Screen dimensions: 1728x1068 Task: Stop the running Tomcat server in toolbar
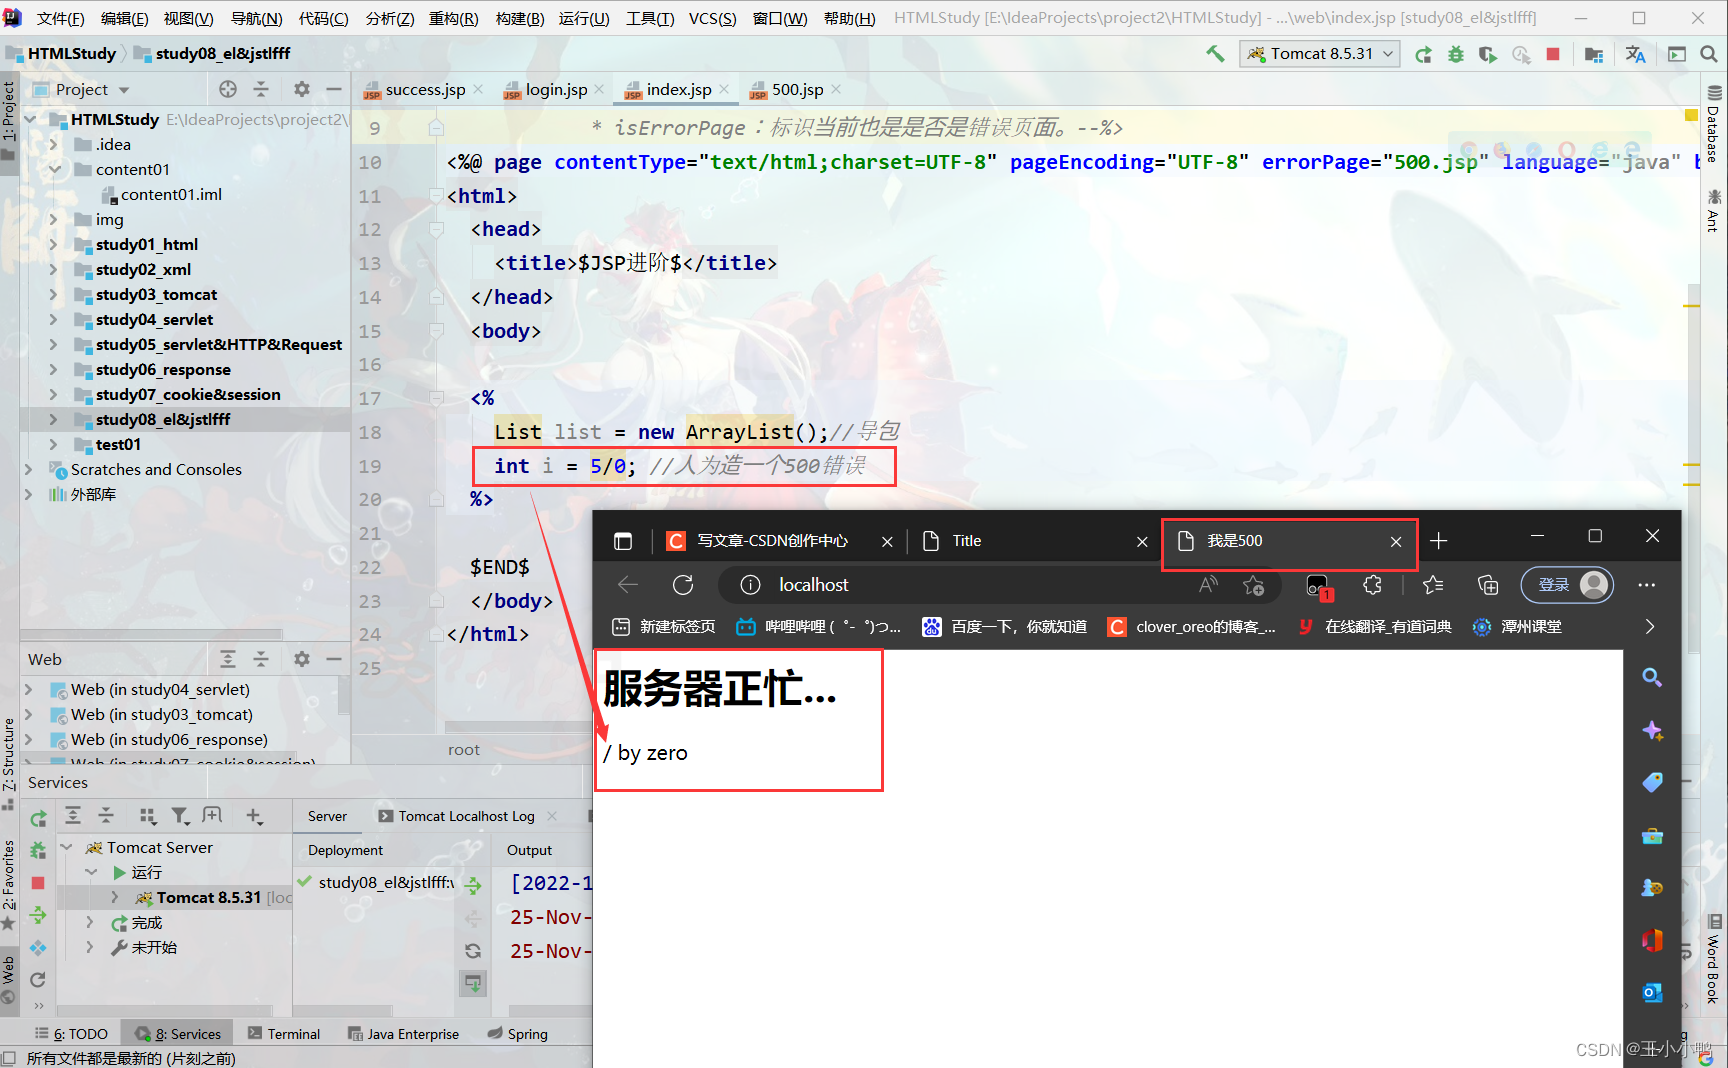click(x=1553, y=54)
